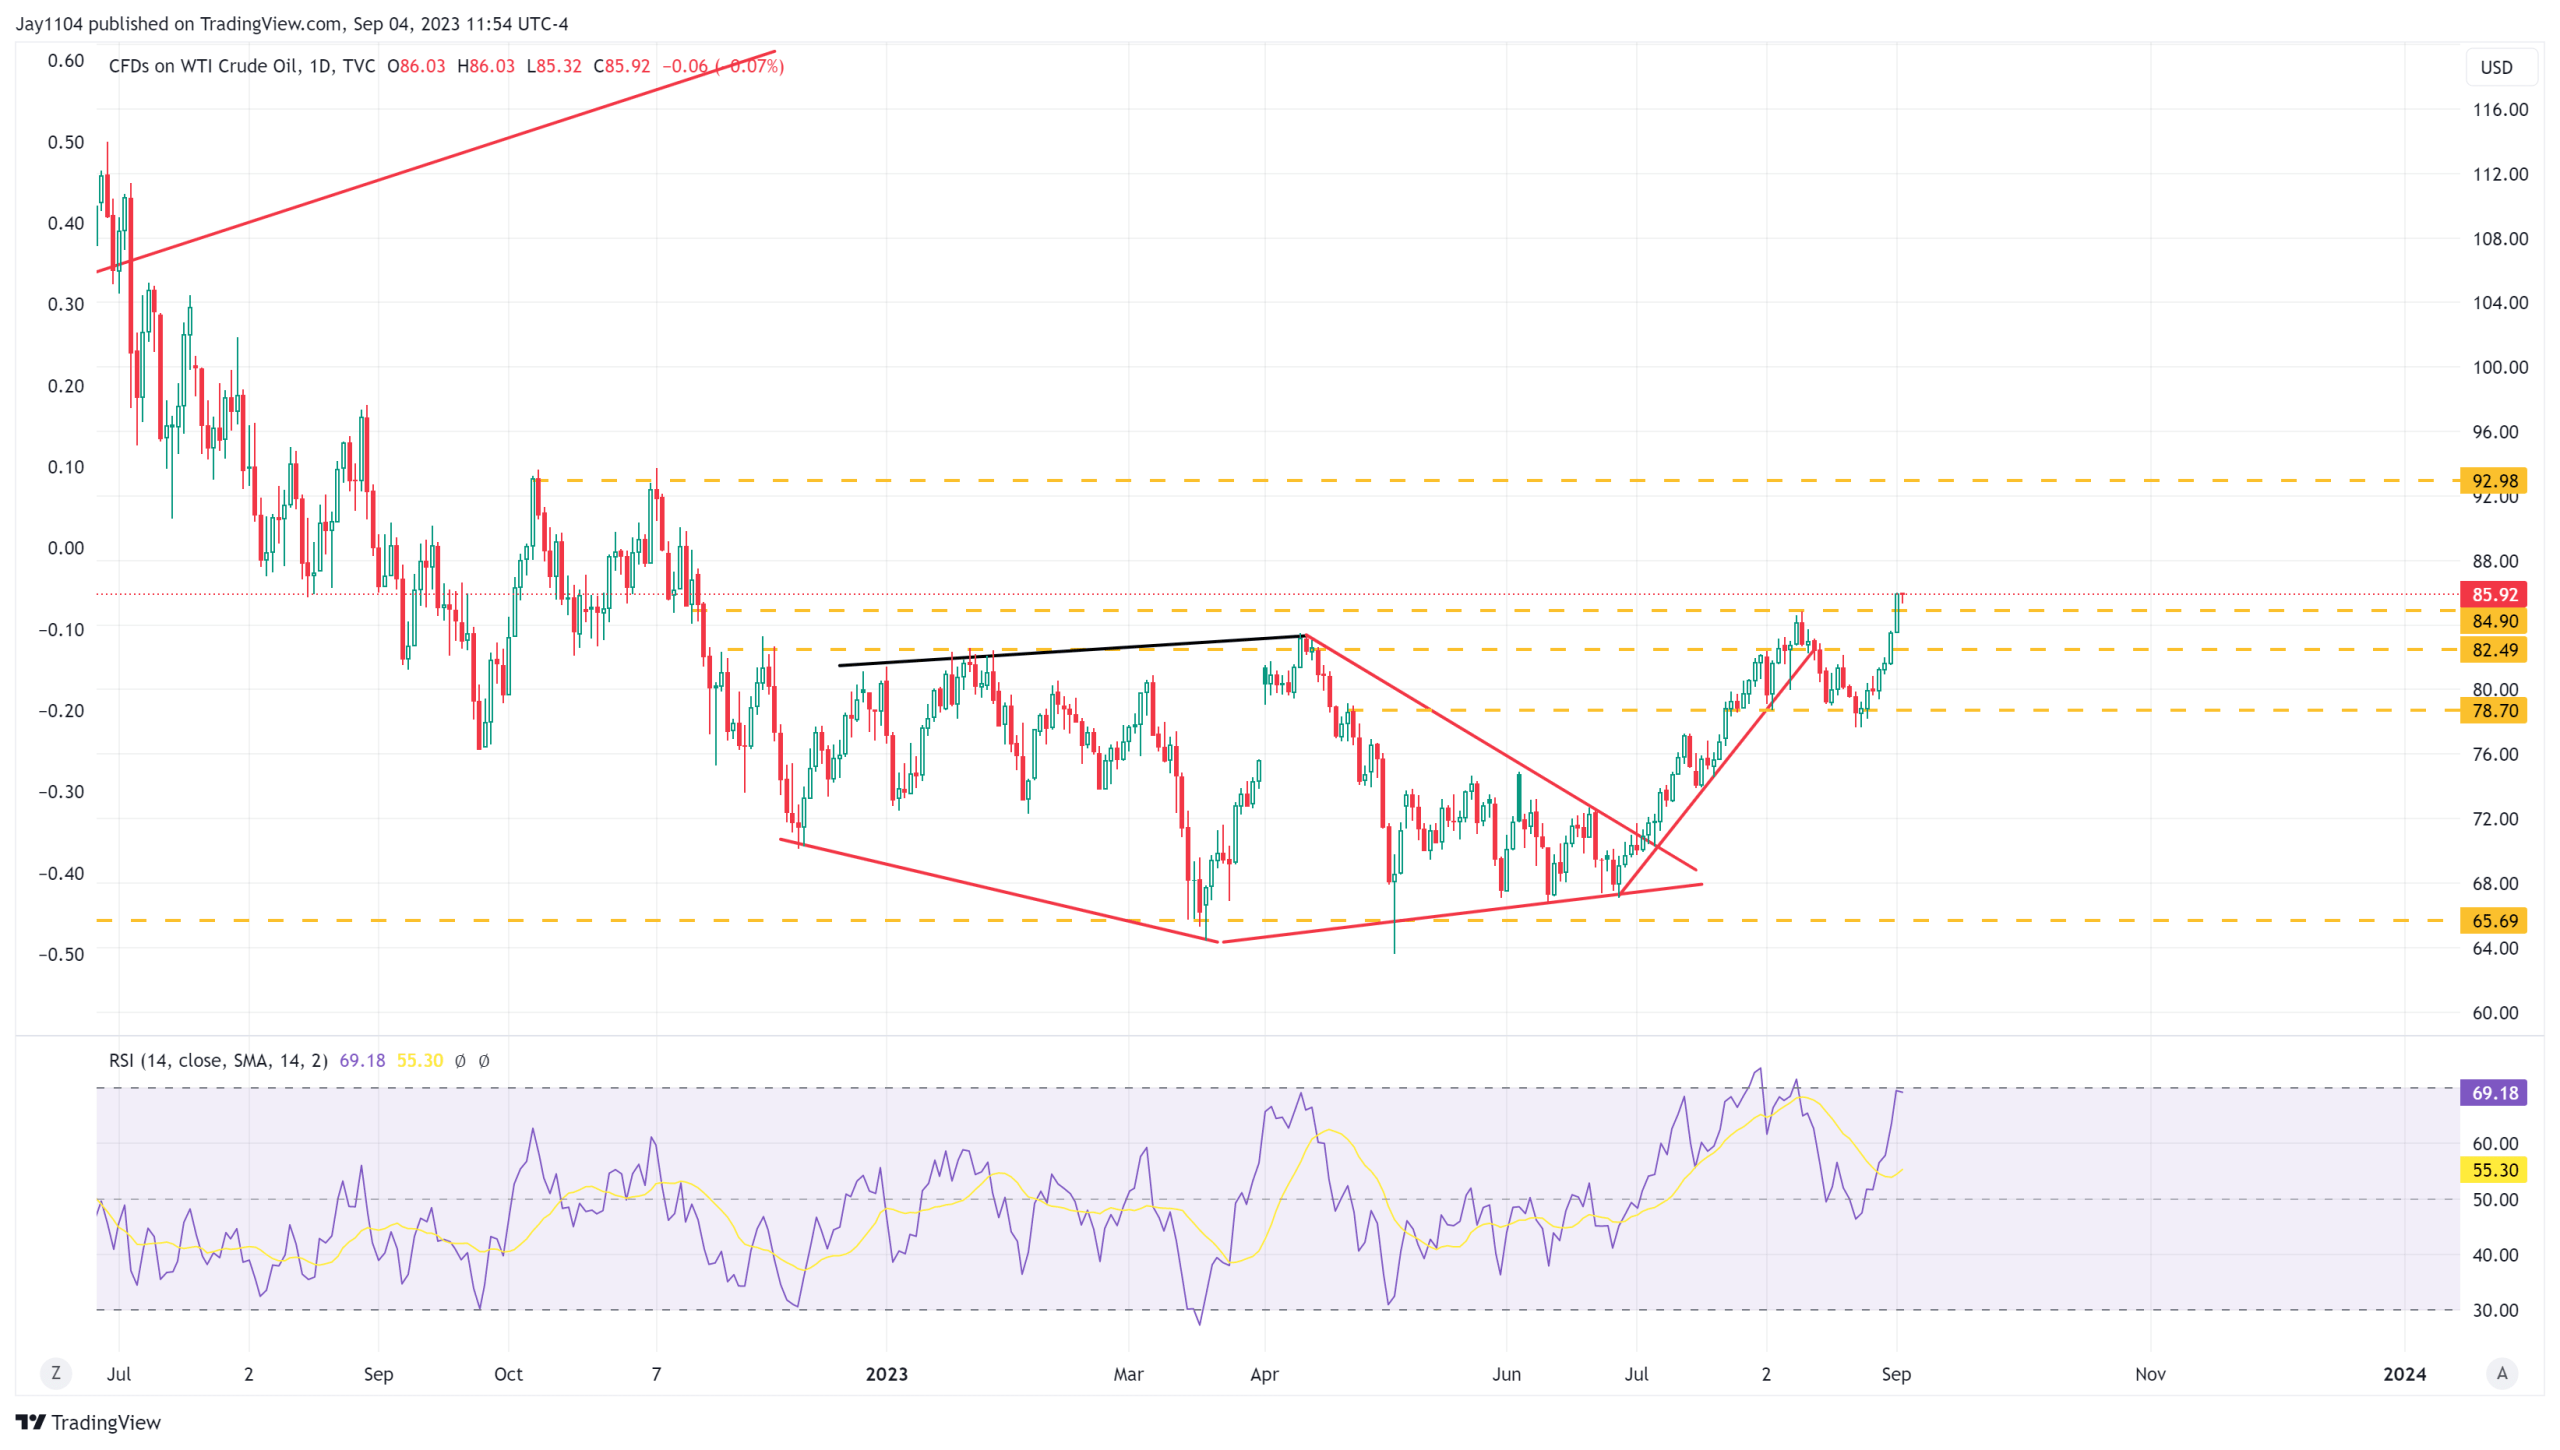Click the Oct label on the time axis
2560x1450 pixels.
[x=508, y=1374]
